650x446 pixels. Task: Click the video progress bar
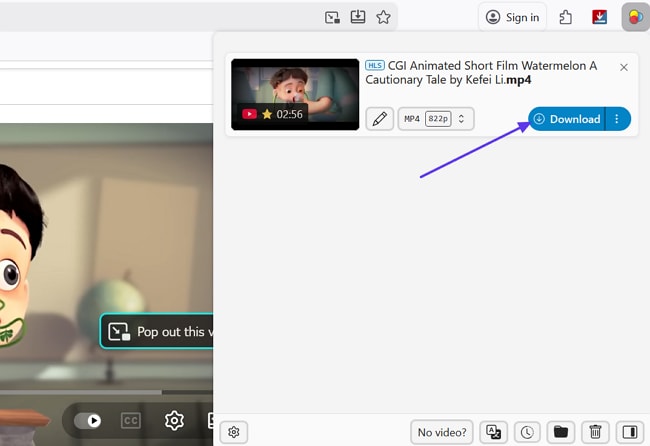tap(107, 392)
